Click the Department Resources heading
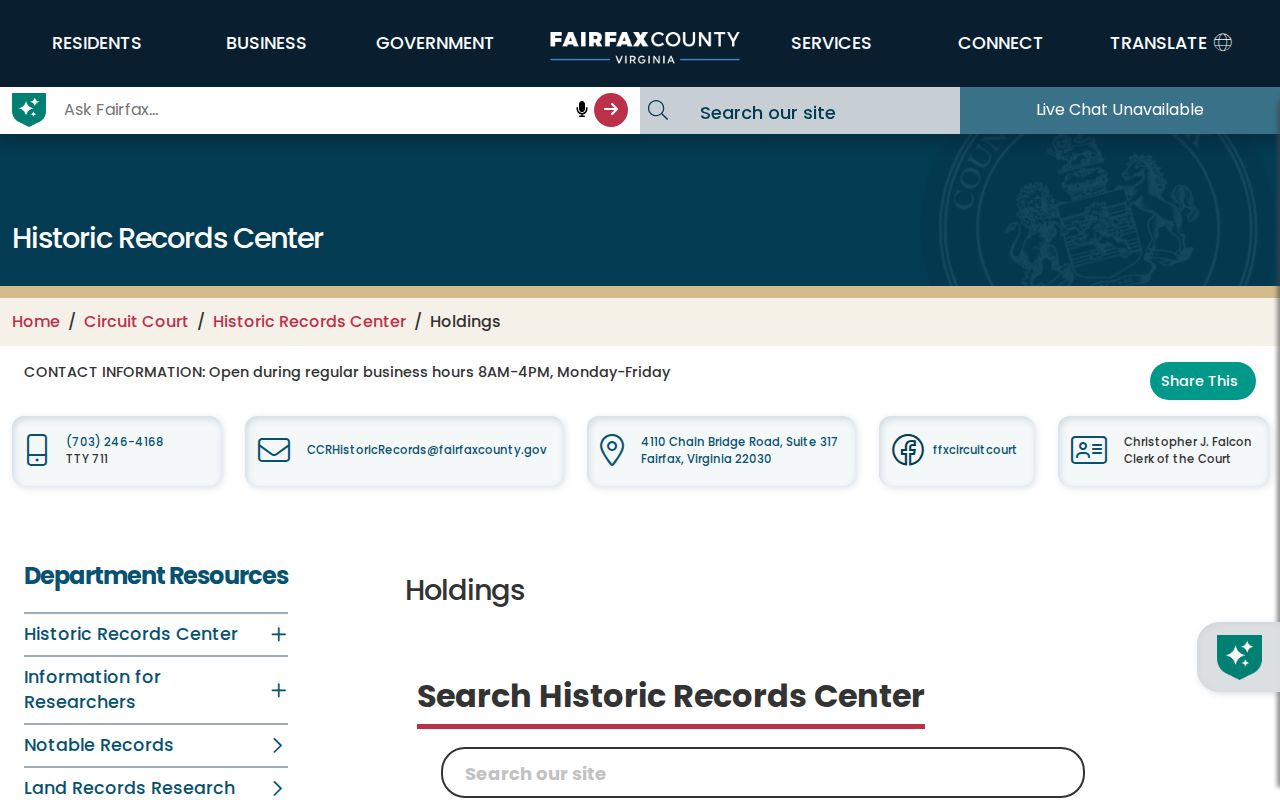 (x=156, y=576)
